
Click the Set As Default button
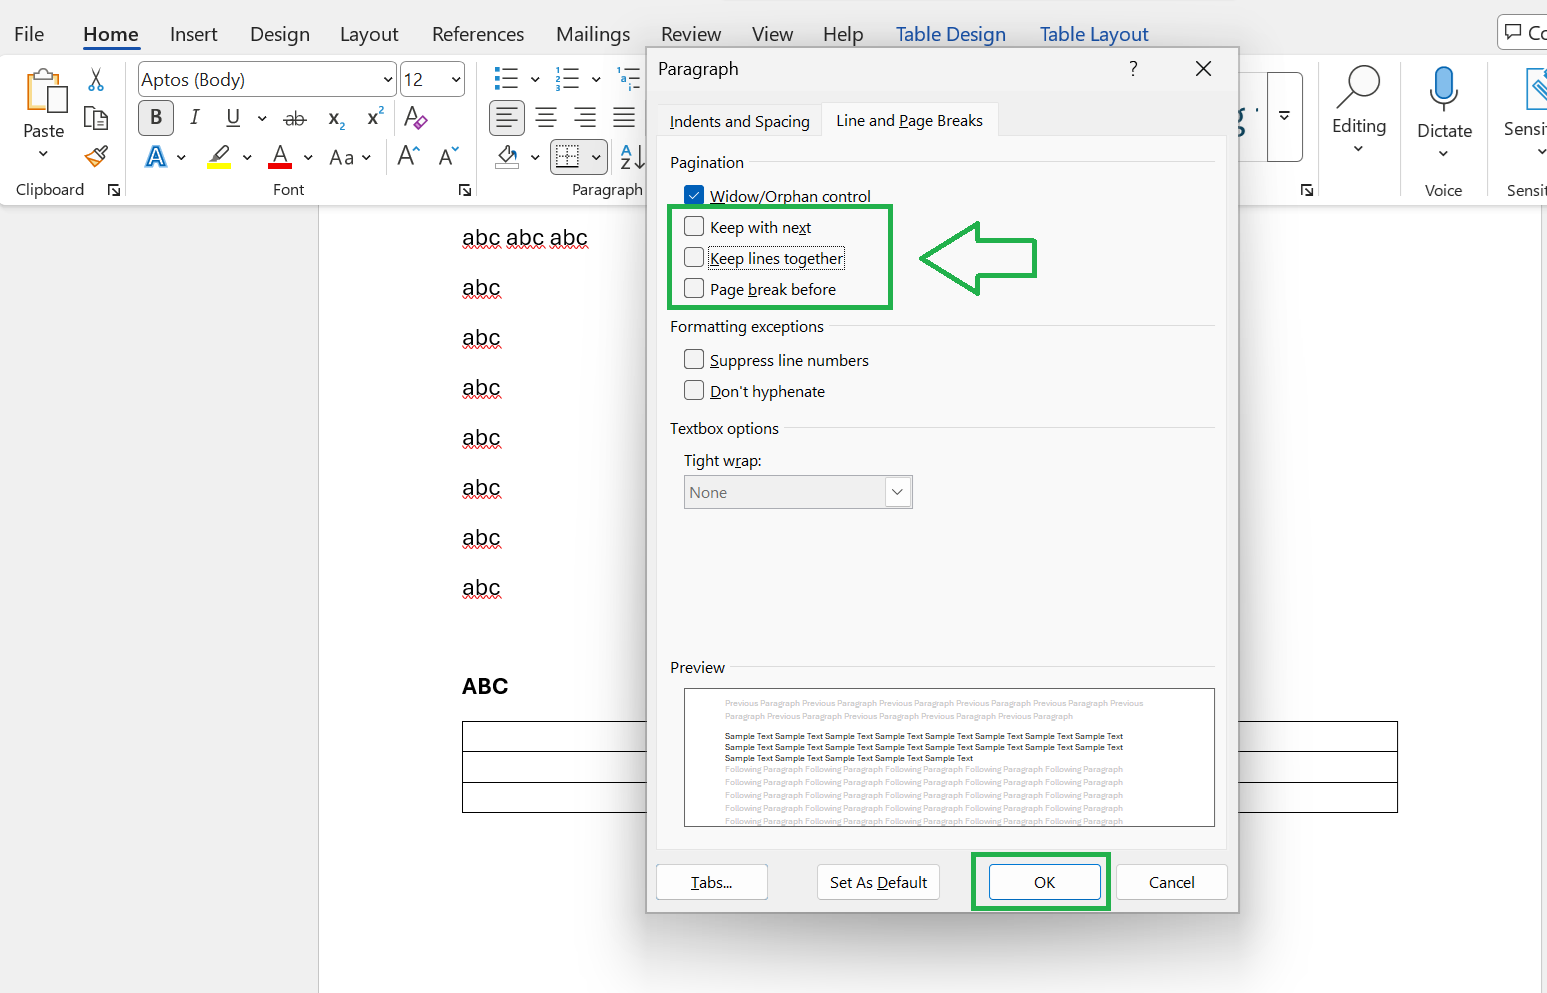tap(878, 882)
